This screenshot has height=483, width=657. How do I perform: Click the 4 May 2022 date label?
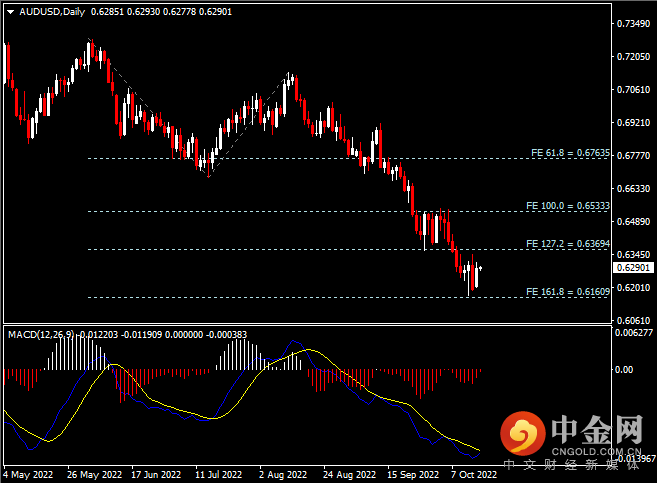point(28,475)
